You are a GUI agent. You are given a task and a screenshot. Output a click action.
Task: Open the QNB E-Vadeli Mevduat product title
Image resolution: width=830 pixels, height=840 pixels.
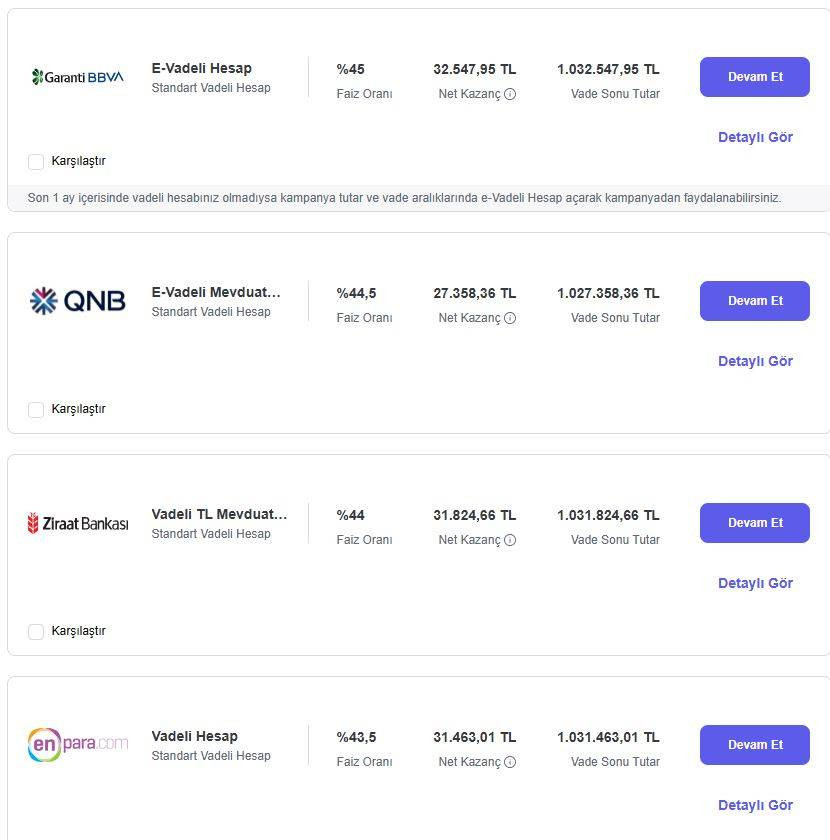point(216,293)
